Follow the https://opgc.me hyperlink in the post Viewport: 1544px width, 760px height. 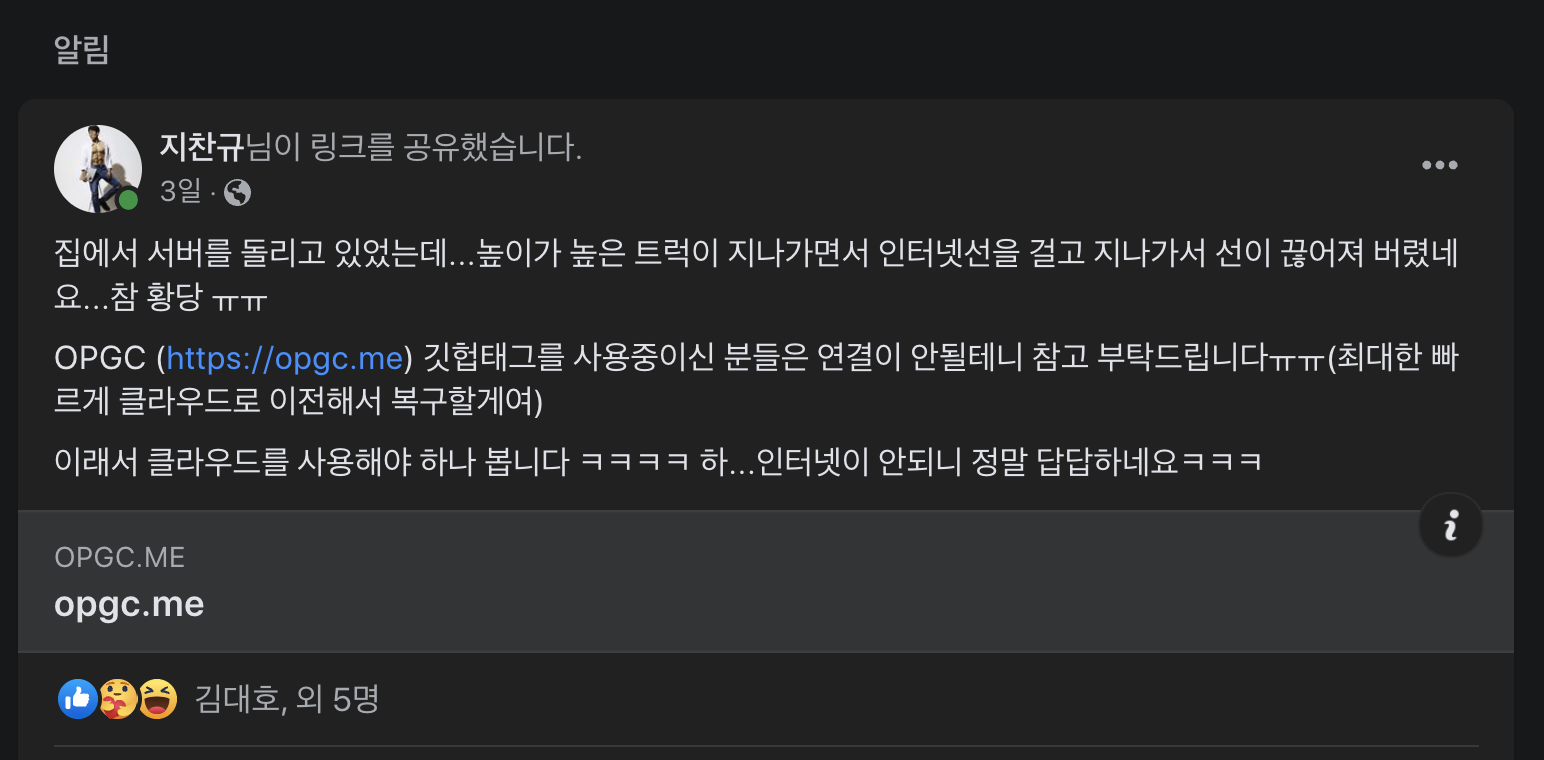coord(284,358)
